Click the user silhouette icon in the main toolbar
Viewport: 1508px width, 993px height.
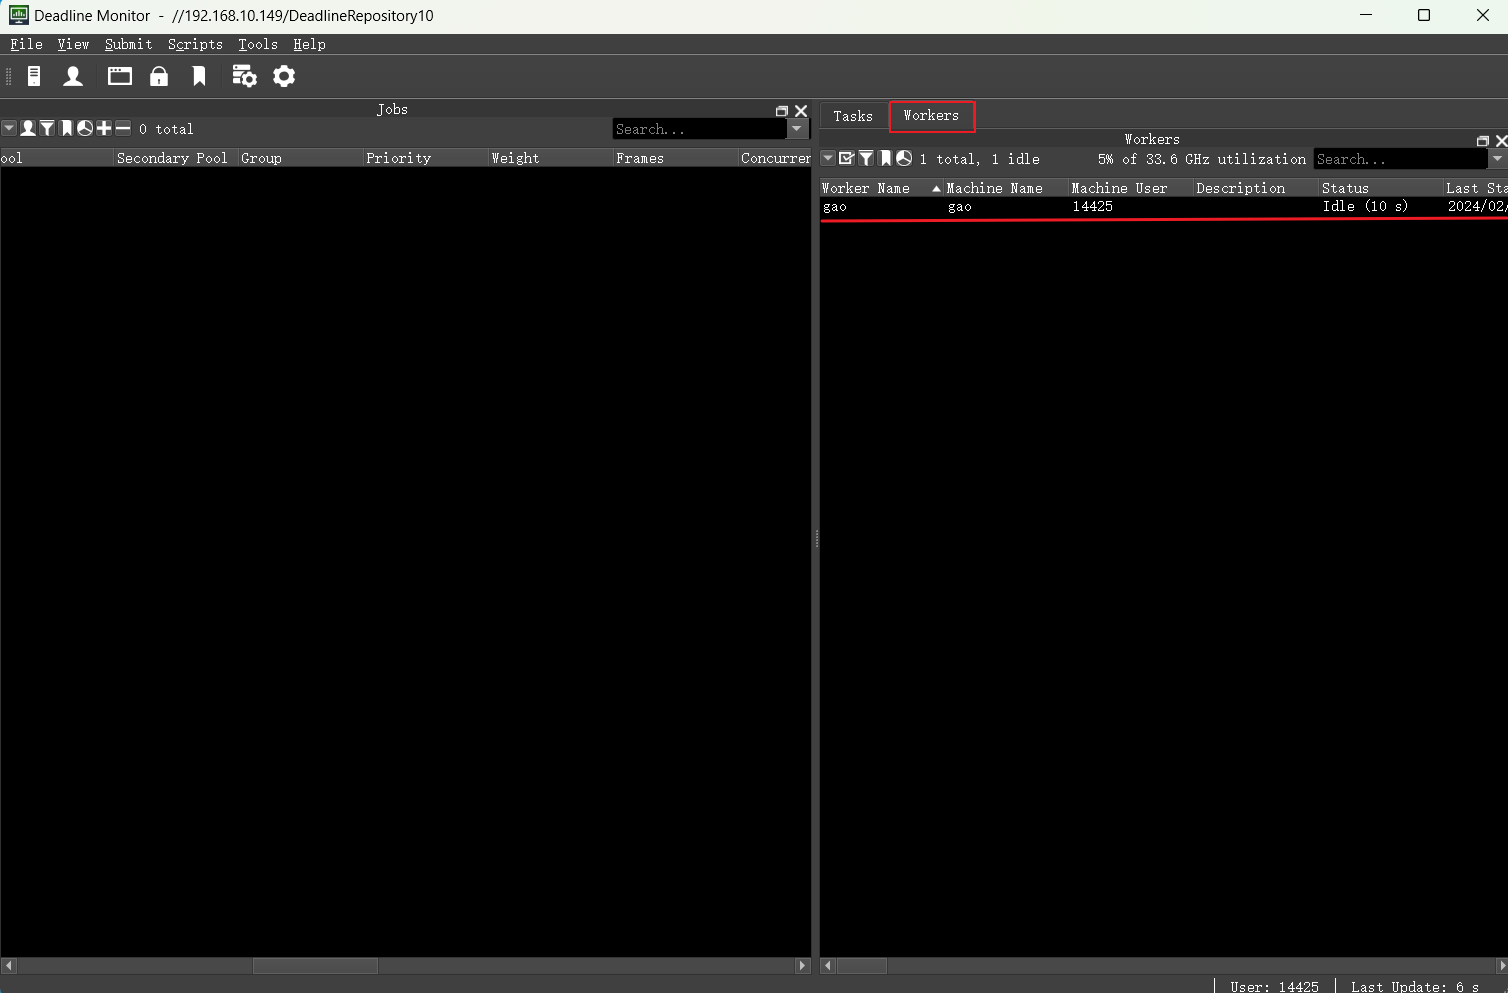coord(73,77)
